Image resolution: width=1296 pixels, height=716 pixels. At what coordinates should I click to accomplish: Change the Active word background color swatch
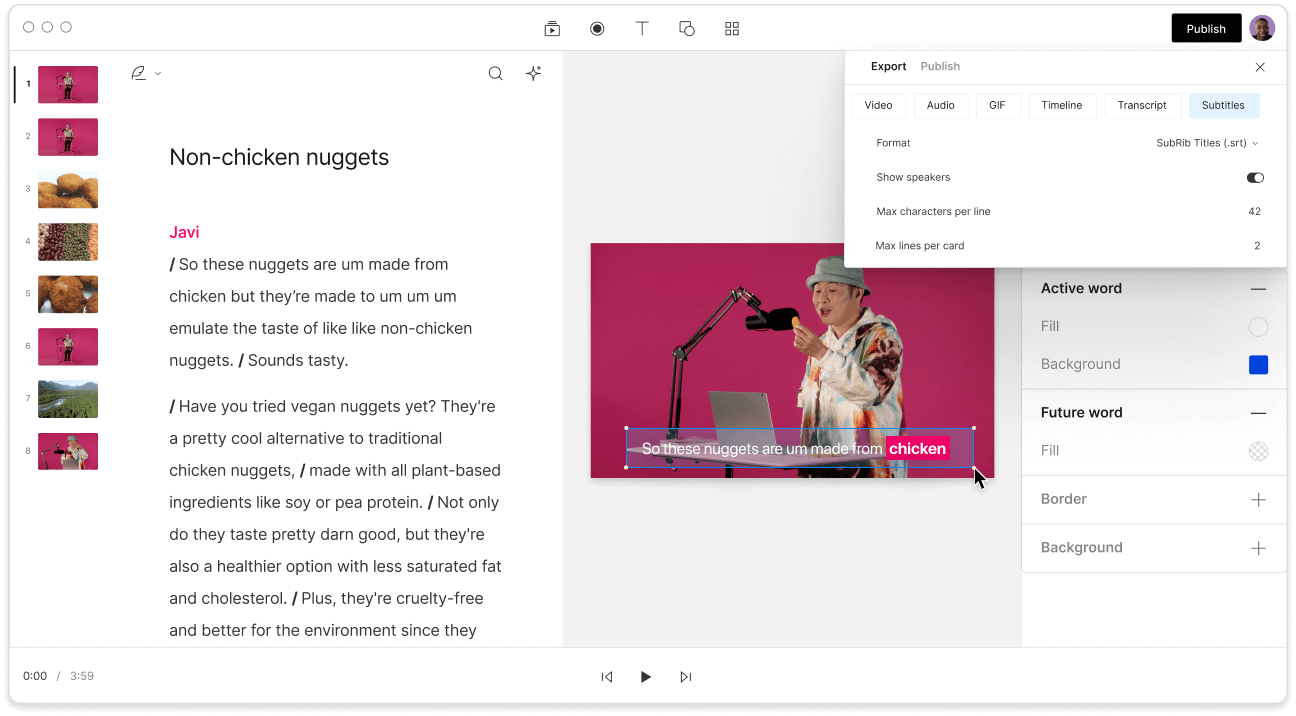click(x=1258, y=364)
